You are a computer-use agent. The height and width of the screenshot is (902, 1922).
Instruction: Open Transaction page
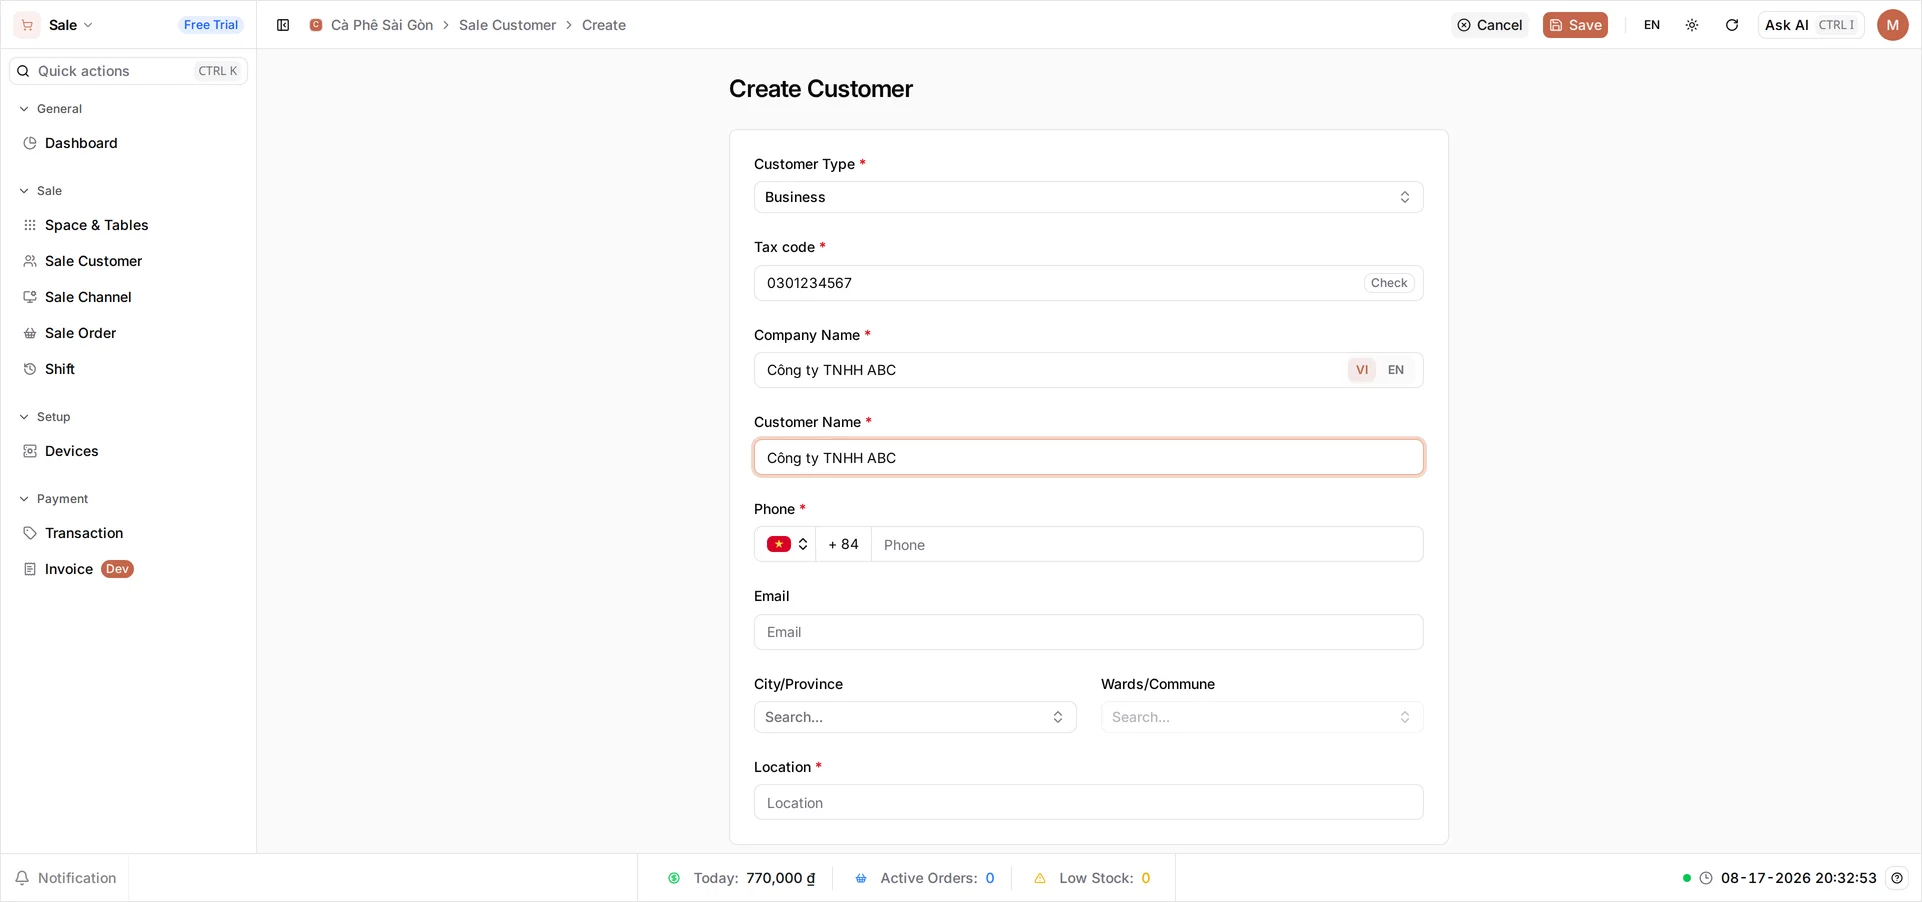[128, 533]
